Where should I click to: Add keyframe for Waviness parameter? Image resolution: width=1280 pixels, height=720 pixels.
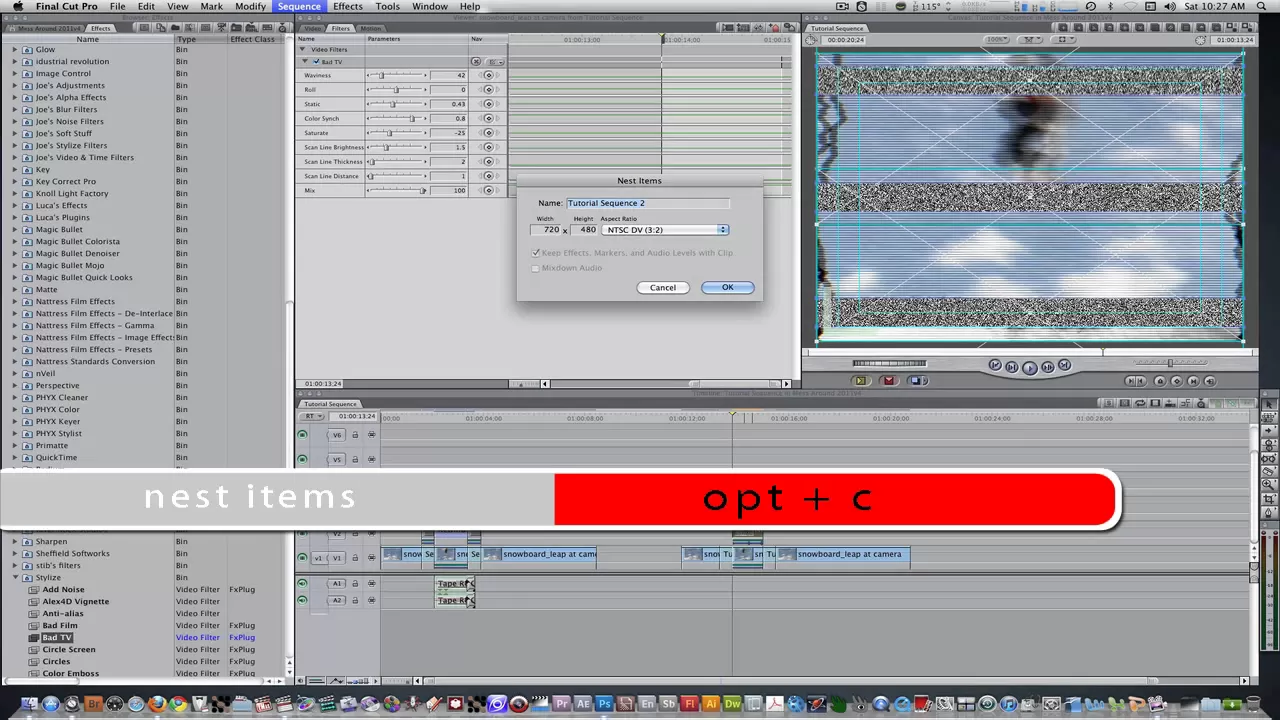click(x=488, y=76)
